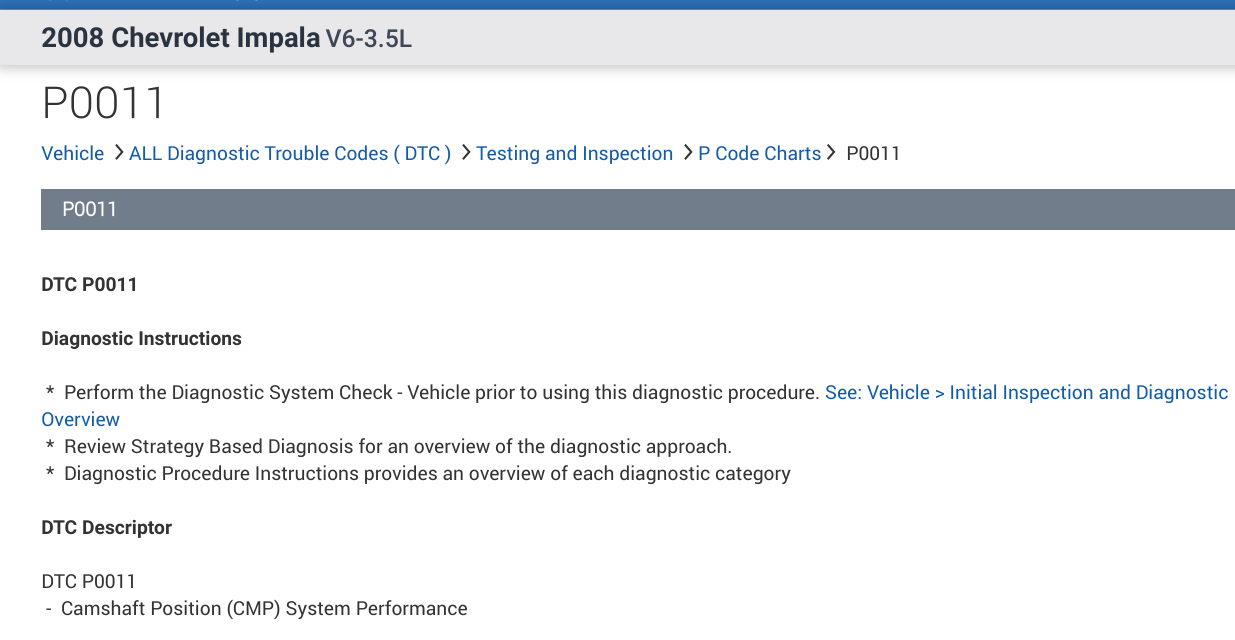The height and width of the screenshot is (640, 1235).
Task: Click the Camshaft Position (CMP) System Performance text
Action: [264, 608]
